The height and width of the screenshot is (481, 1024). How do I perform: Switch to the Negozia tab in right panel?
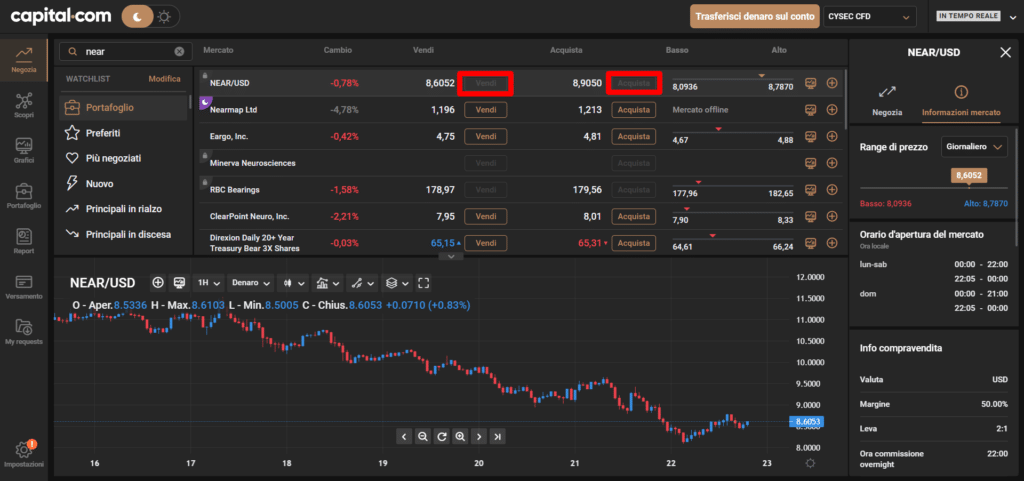click(x=887, y=101)
